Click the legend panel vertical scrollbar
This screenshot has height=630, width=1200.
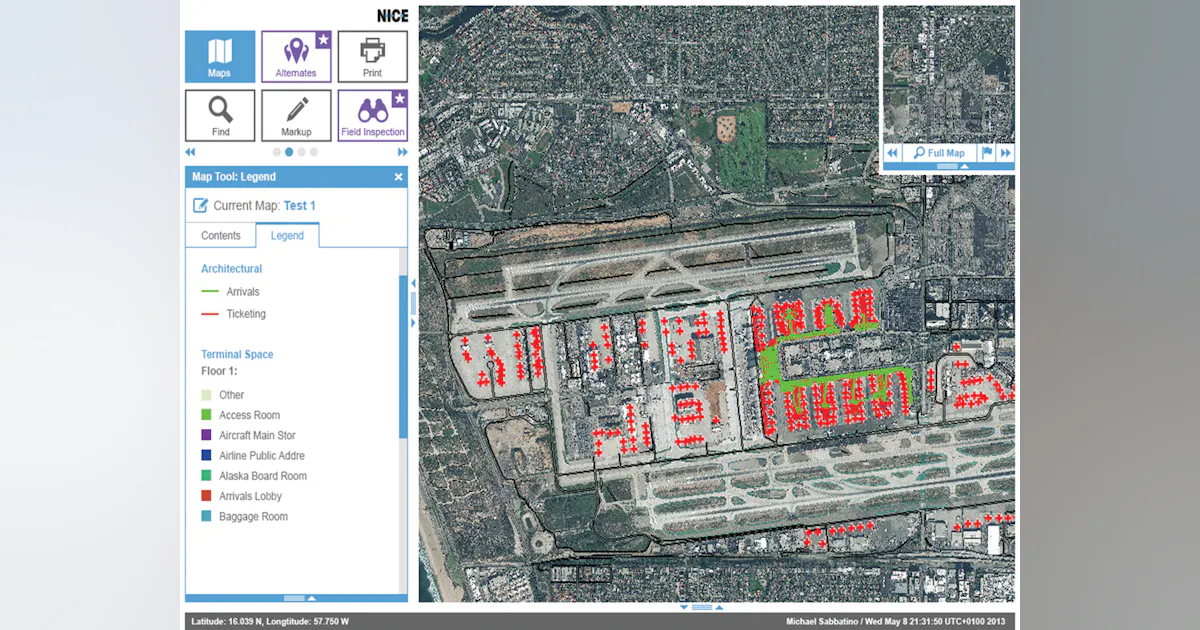[x=403, y=357]
